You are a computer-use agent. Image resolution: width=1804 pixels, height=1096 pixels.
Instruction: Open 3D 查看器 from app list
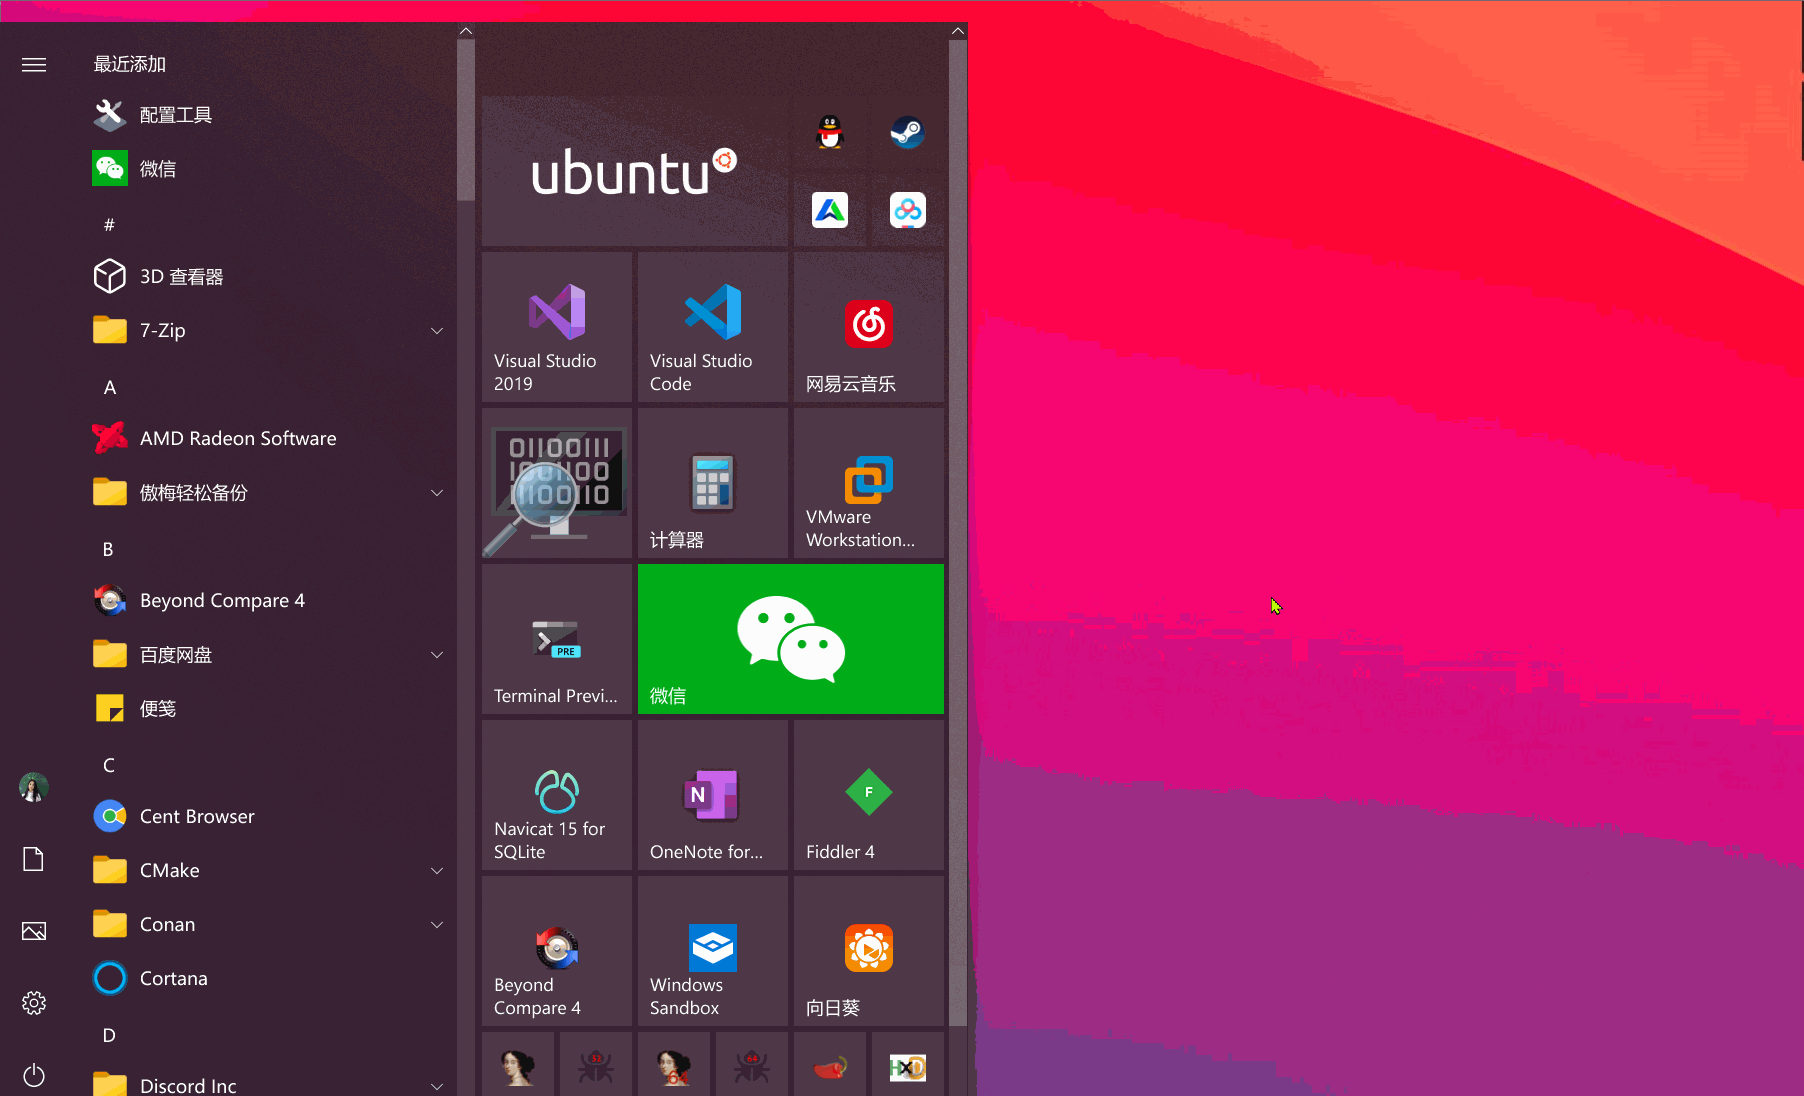[272, 277]
